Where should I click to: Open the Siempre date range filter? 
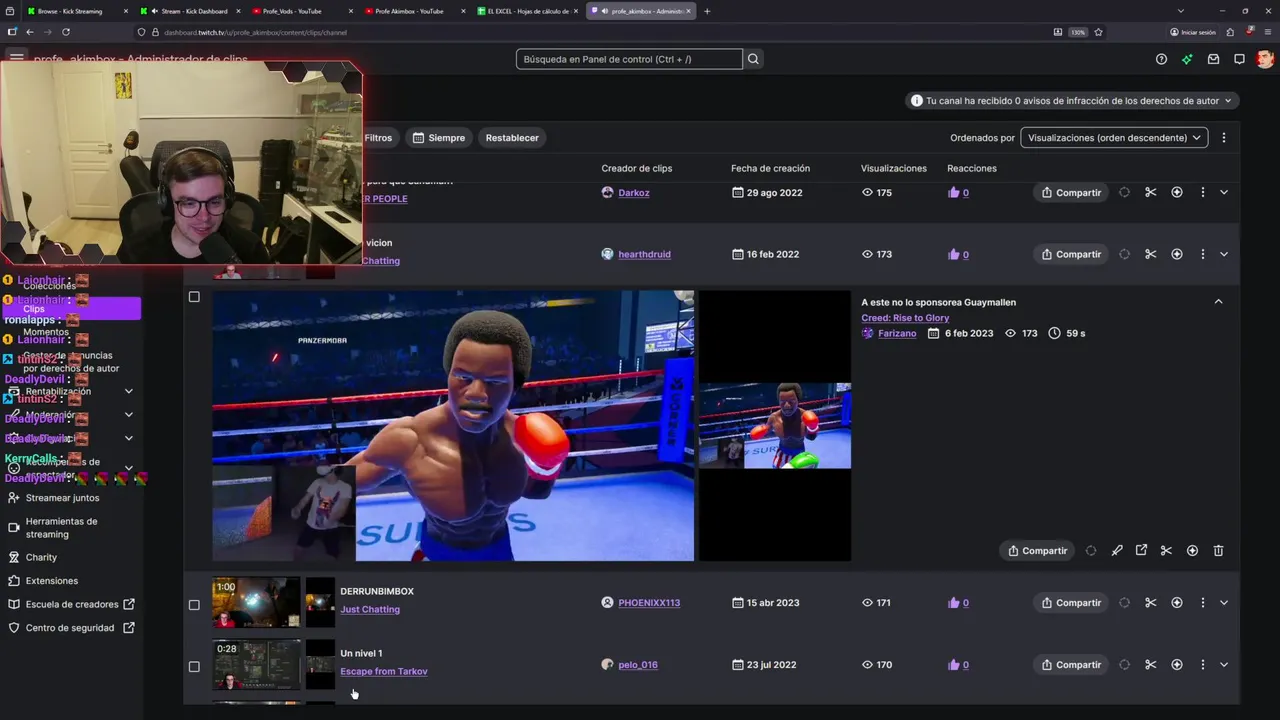click(x=439, y=138)
